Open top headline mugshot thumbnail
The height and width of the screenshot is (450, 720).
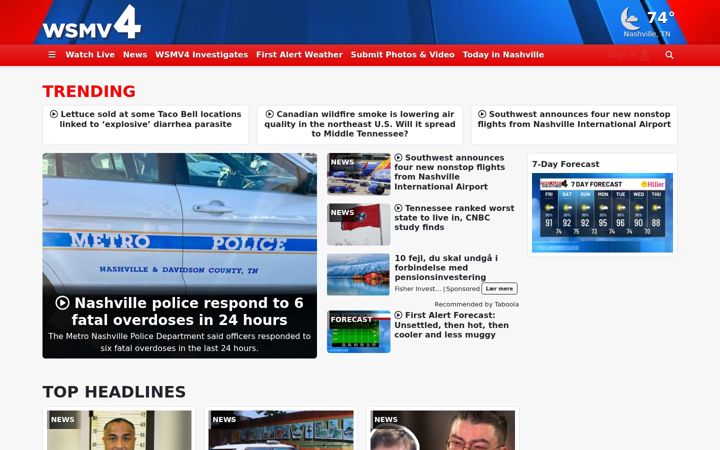click(x=119, y=430)
